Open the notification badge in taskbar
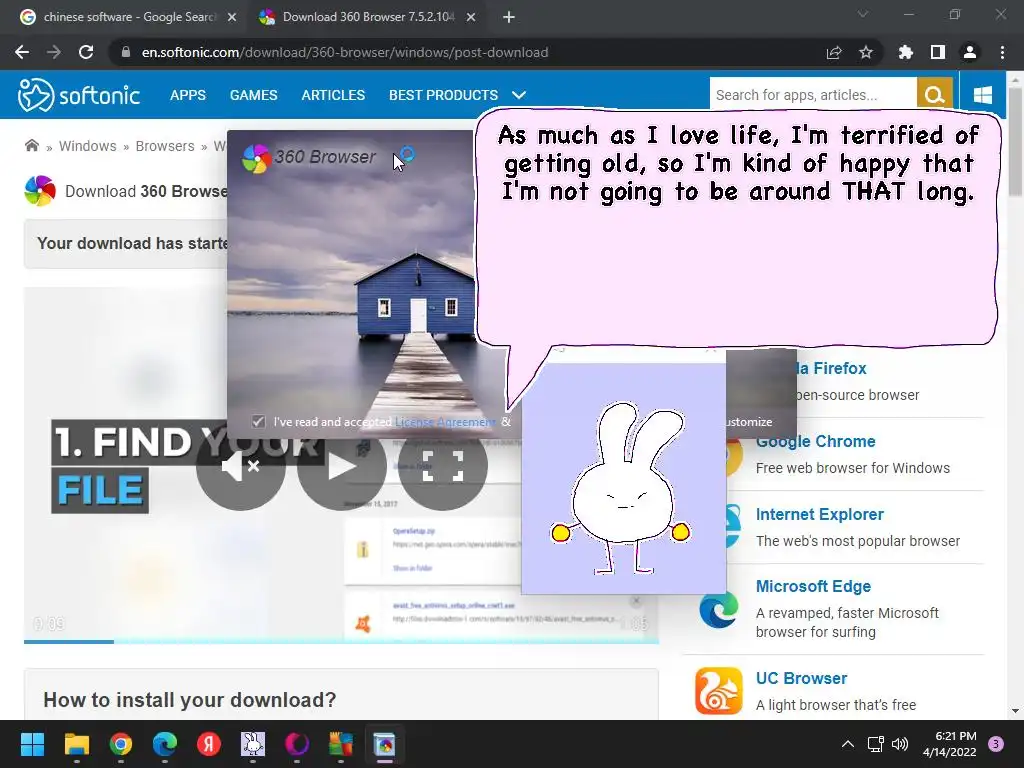The width and height of the screenshot is (1024, 768). (996, 744)
